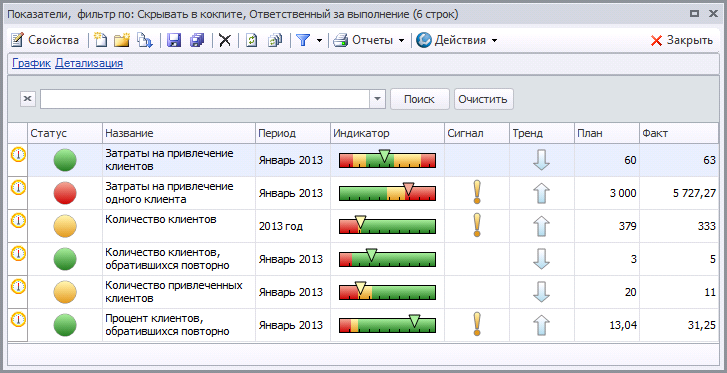This screenshot has width=727, height=373.
Task: Click the blue funnel filter icon
Action: [x=303, y=40]
